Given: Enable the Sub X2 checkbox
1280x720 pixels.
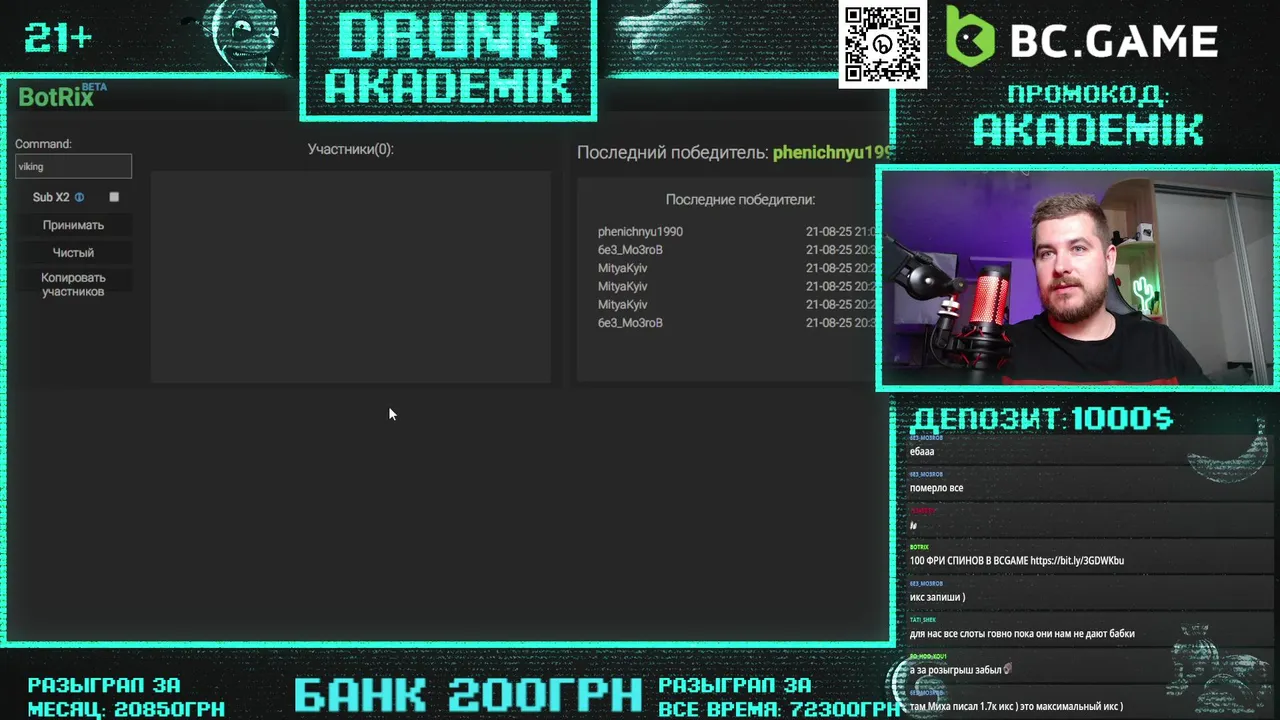Looking at the screenshot, I should tap(114, 197).
